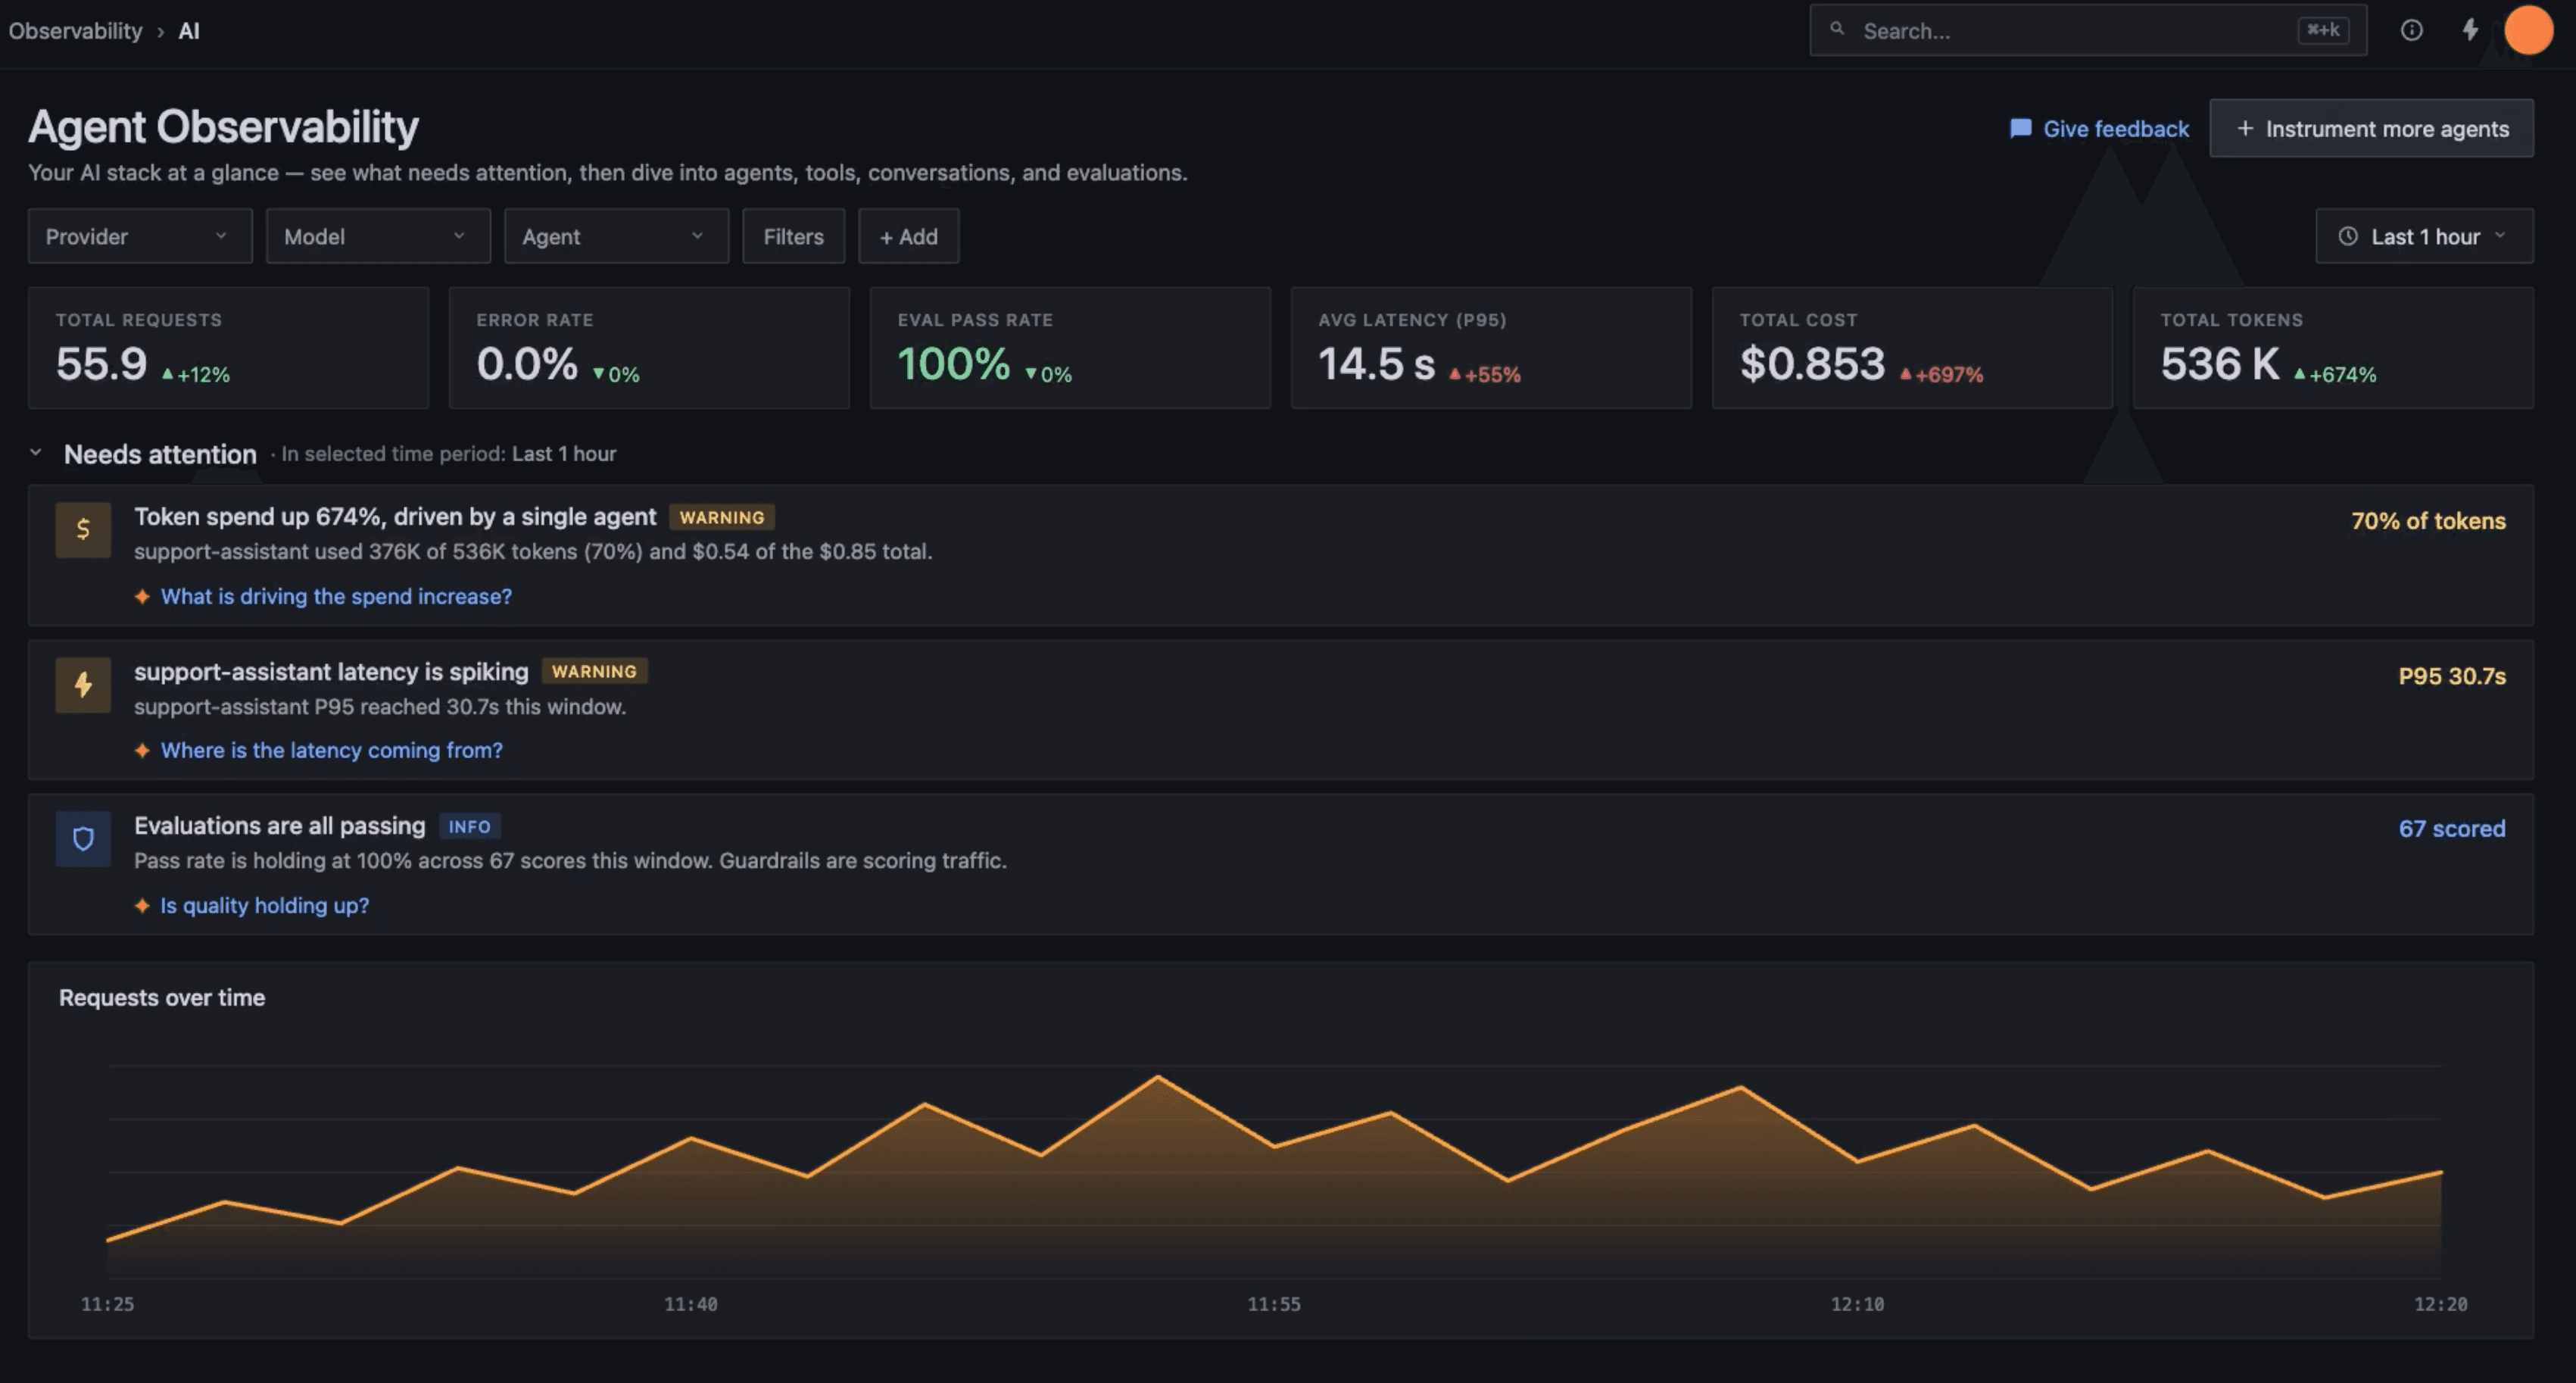This screenshot has width=2576, height=1383.
Task: Click Instrument more agents button
Action: coord(2371,128)
